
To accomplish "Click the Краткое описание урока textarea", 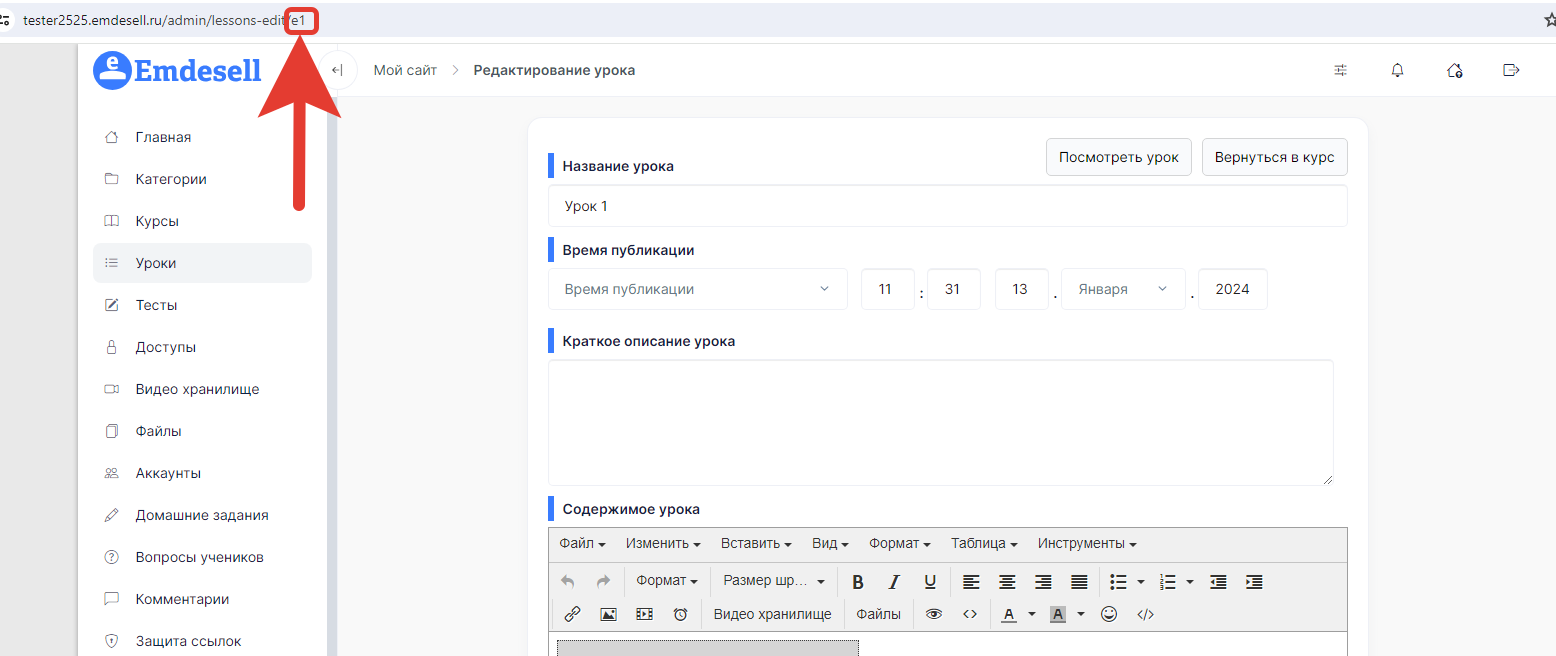I will click(x=941, y=423).
